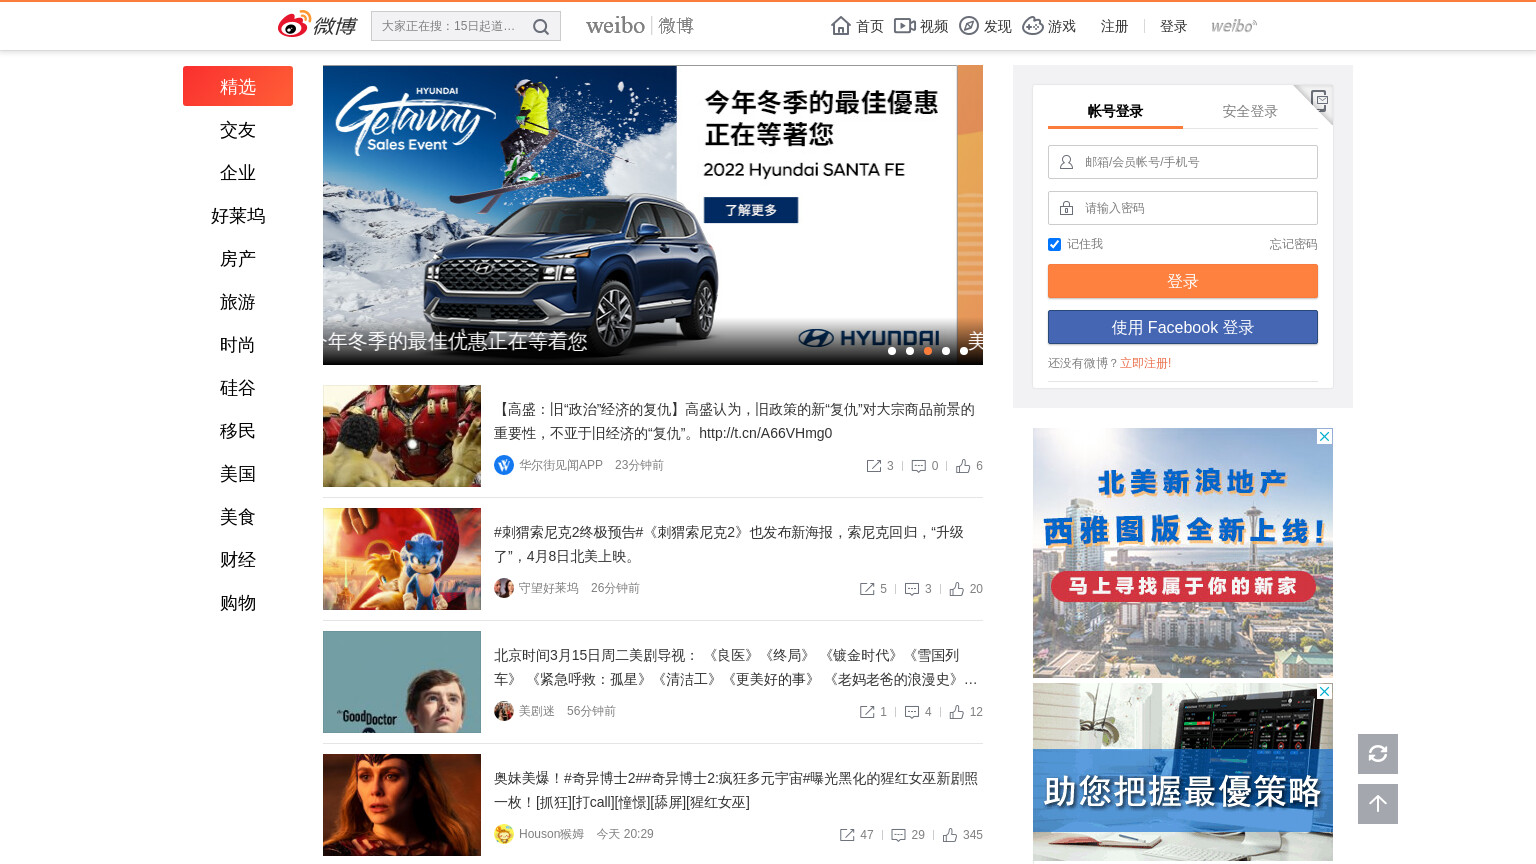Share the 美剧导视 post

(x=868, y=712)
